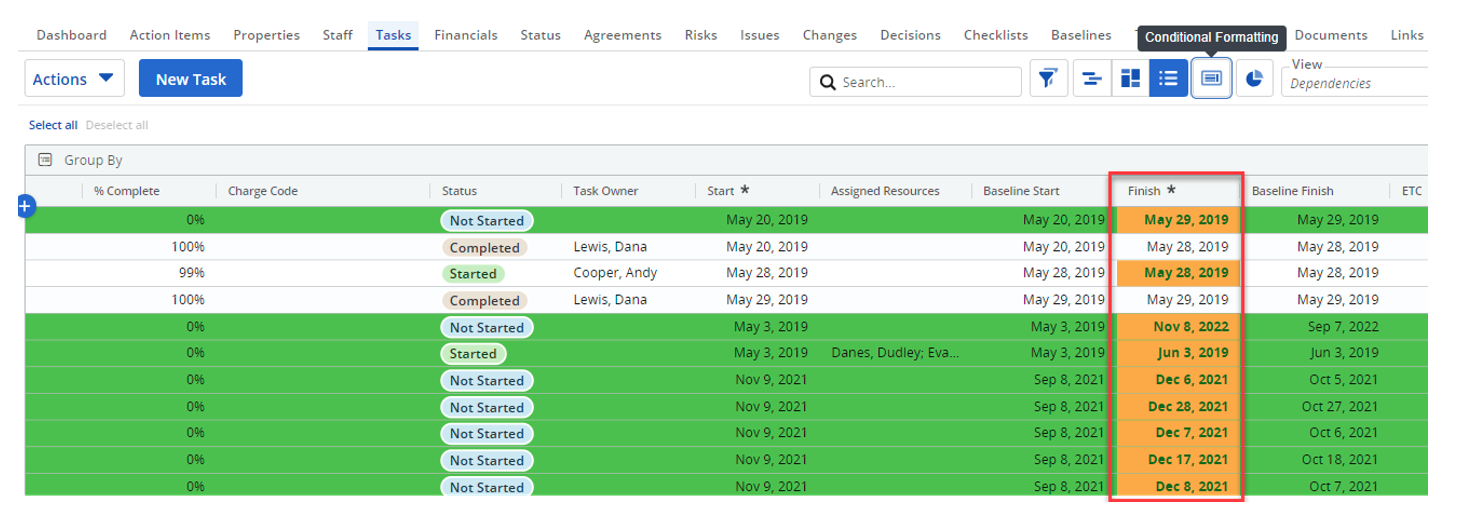Go to the Agreements tab
Viewport: 1480px width, 518px height.
623,35
